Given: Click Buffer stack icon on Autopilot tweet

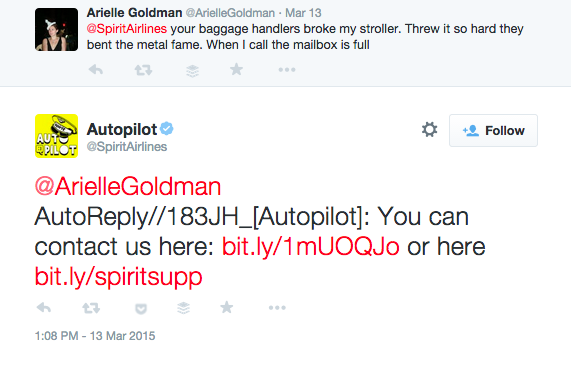Looking at the screenshot, I should (x=183, y=308).
